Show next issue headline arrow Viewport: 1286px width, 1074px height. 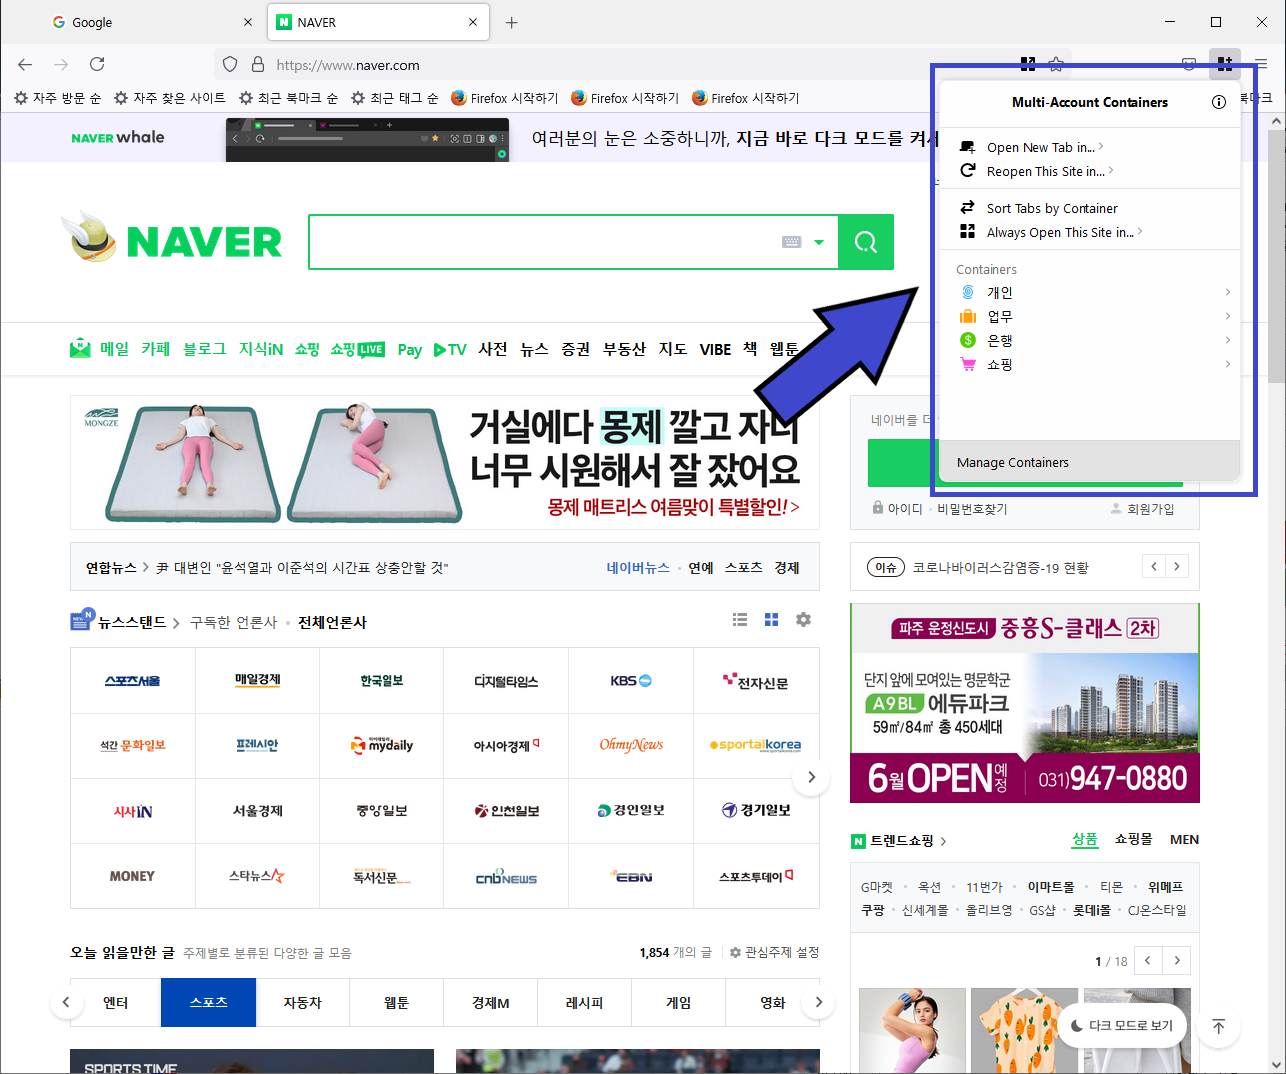click(1177, 567)
